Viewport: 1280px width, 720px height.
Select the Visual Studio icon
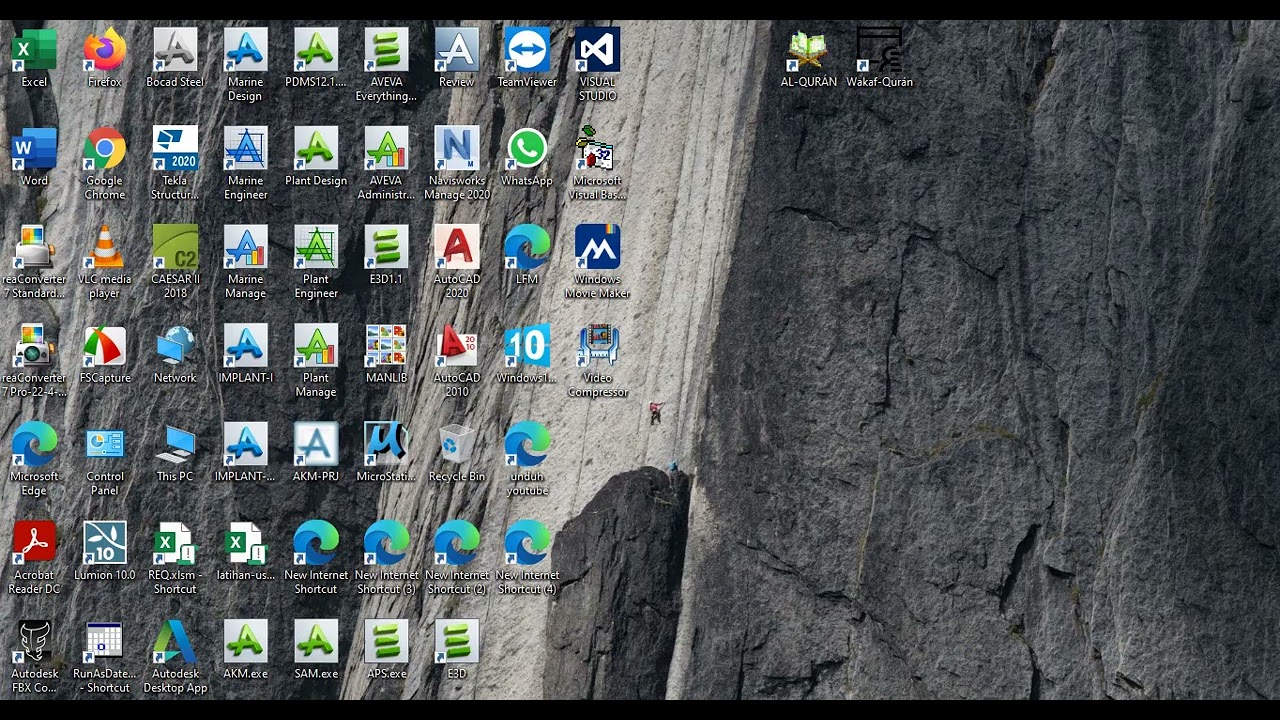tap(598, 50)
